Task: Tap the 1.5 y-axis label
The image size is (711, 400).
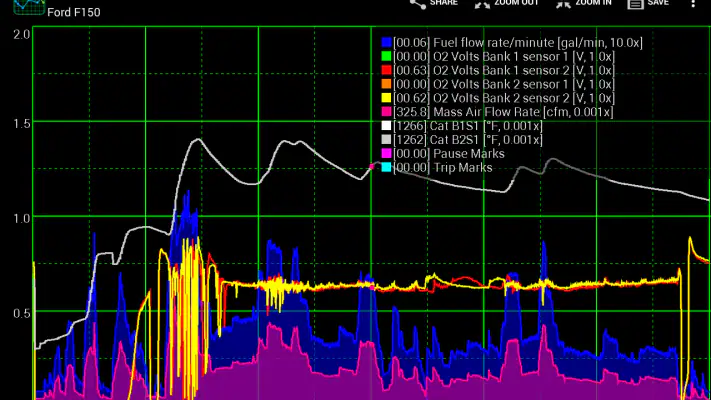Action: (22, 123)
